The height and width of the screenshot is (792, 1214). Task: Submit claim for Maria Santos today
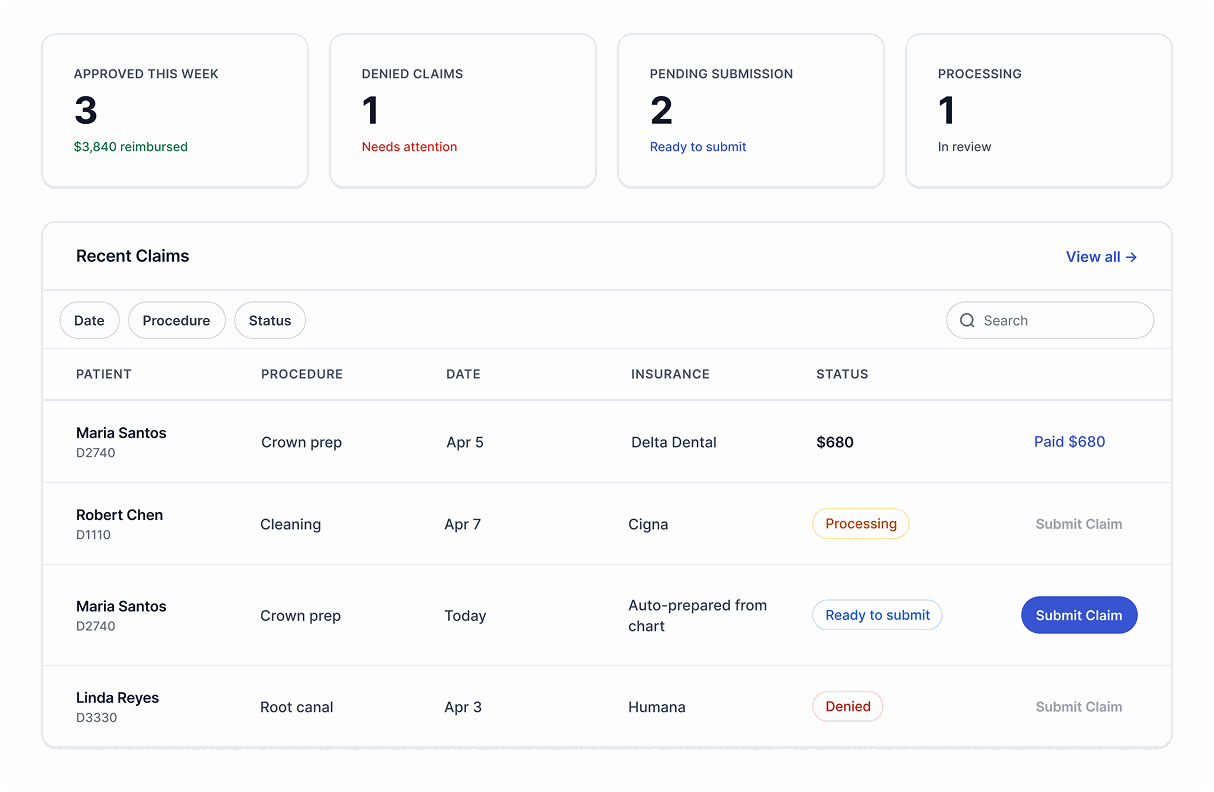click(1079, 615)
